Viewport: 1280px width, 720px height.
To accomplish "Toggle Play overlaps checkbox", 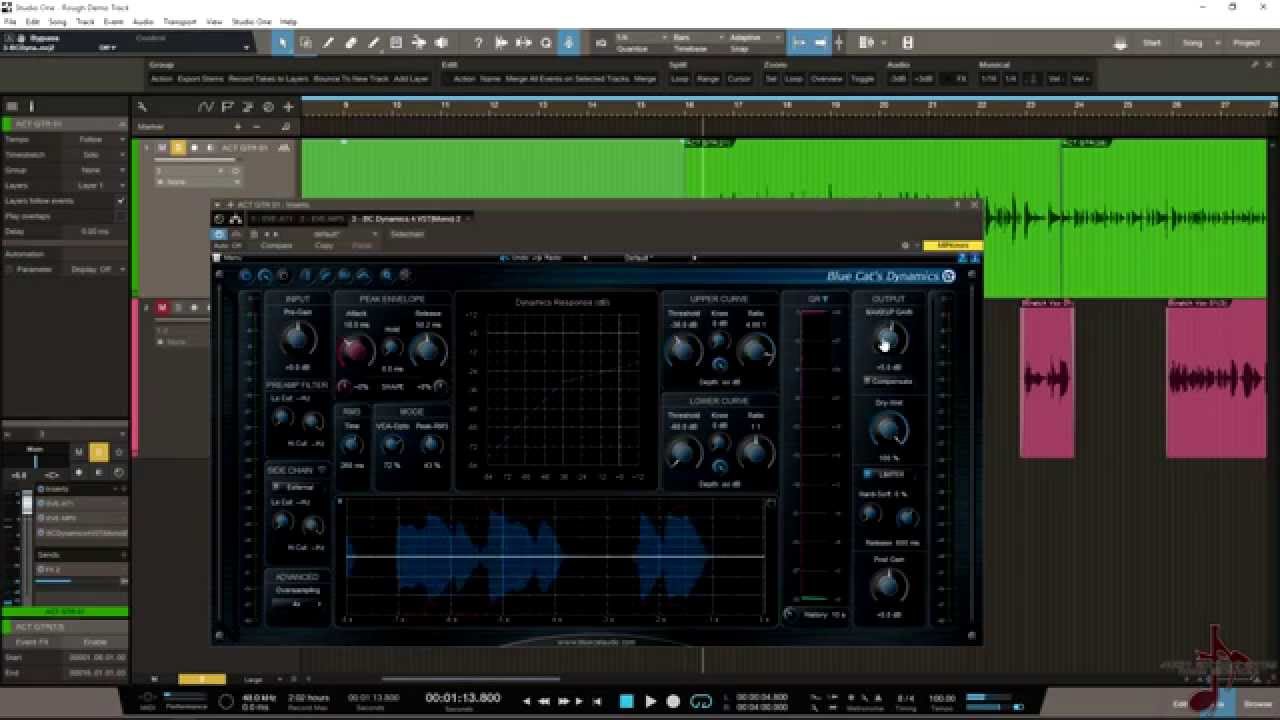I will (x=121, y=216).
